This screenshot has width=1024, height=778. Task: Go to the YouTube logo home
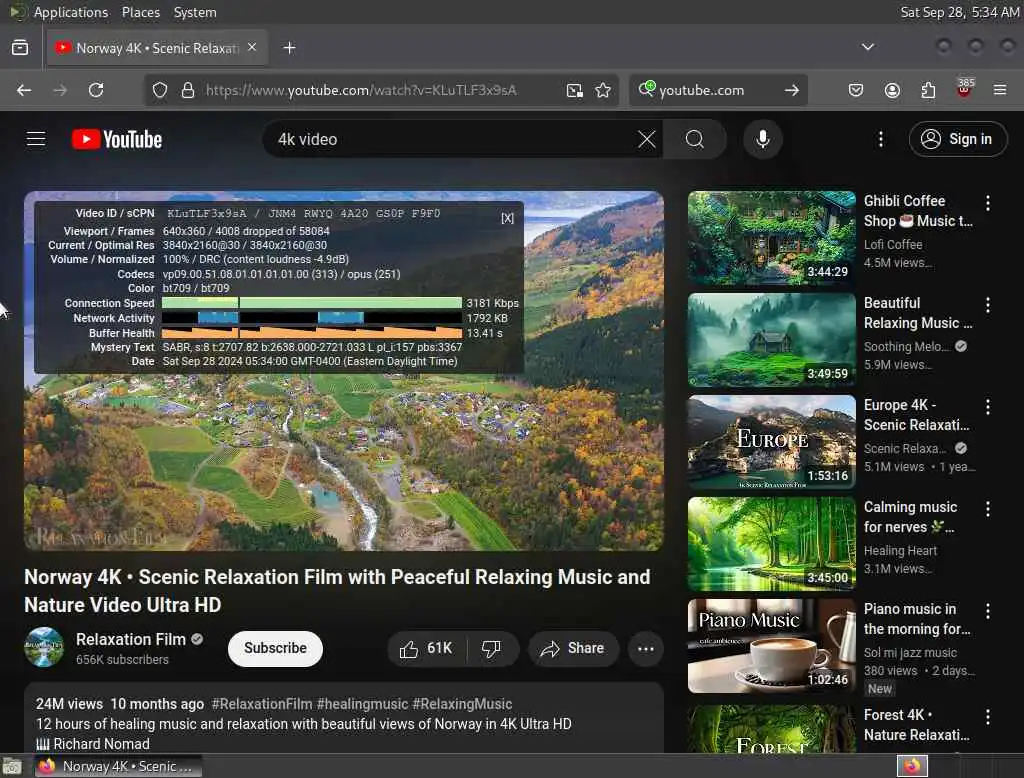click(x=117, y=139)
